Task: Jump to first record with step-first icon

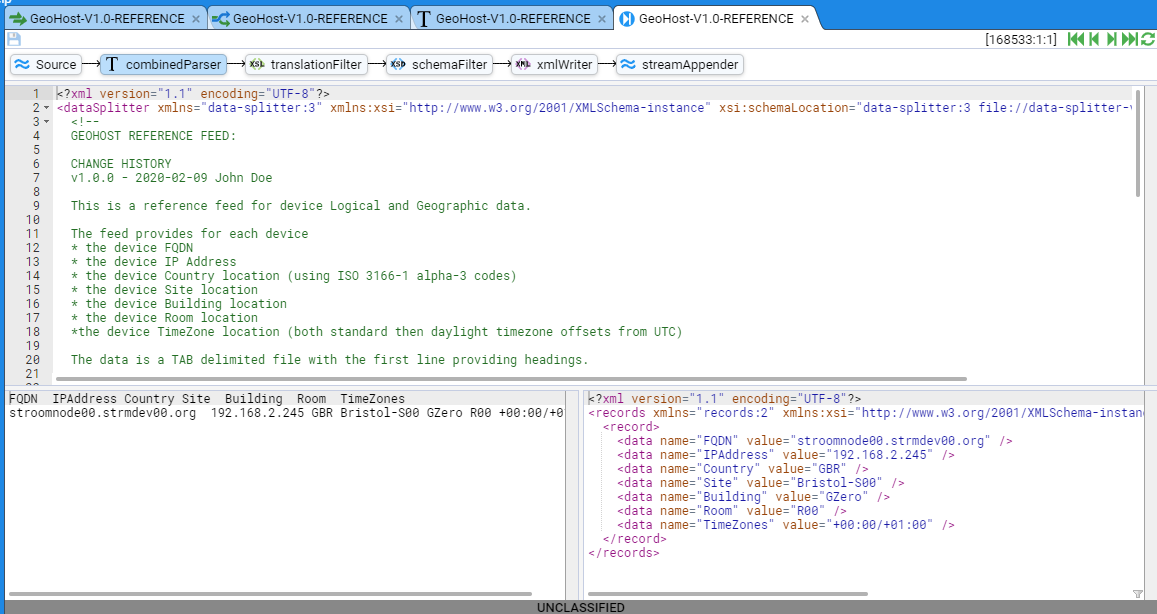Action: click(x=1076, y=39)
